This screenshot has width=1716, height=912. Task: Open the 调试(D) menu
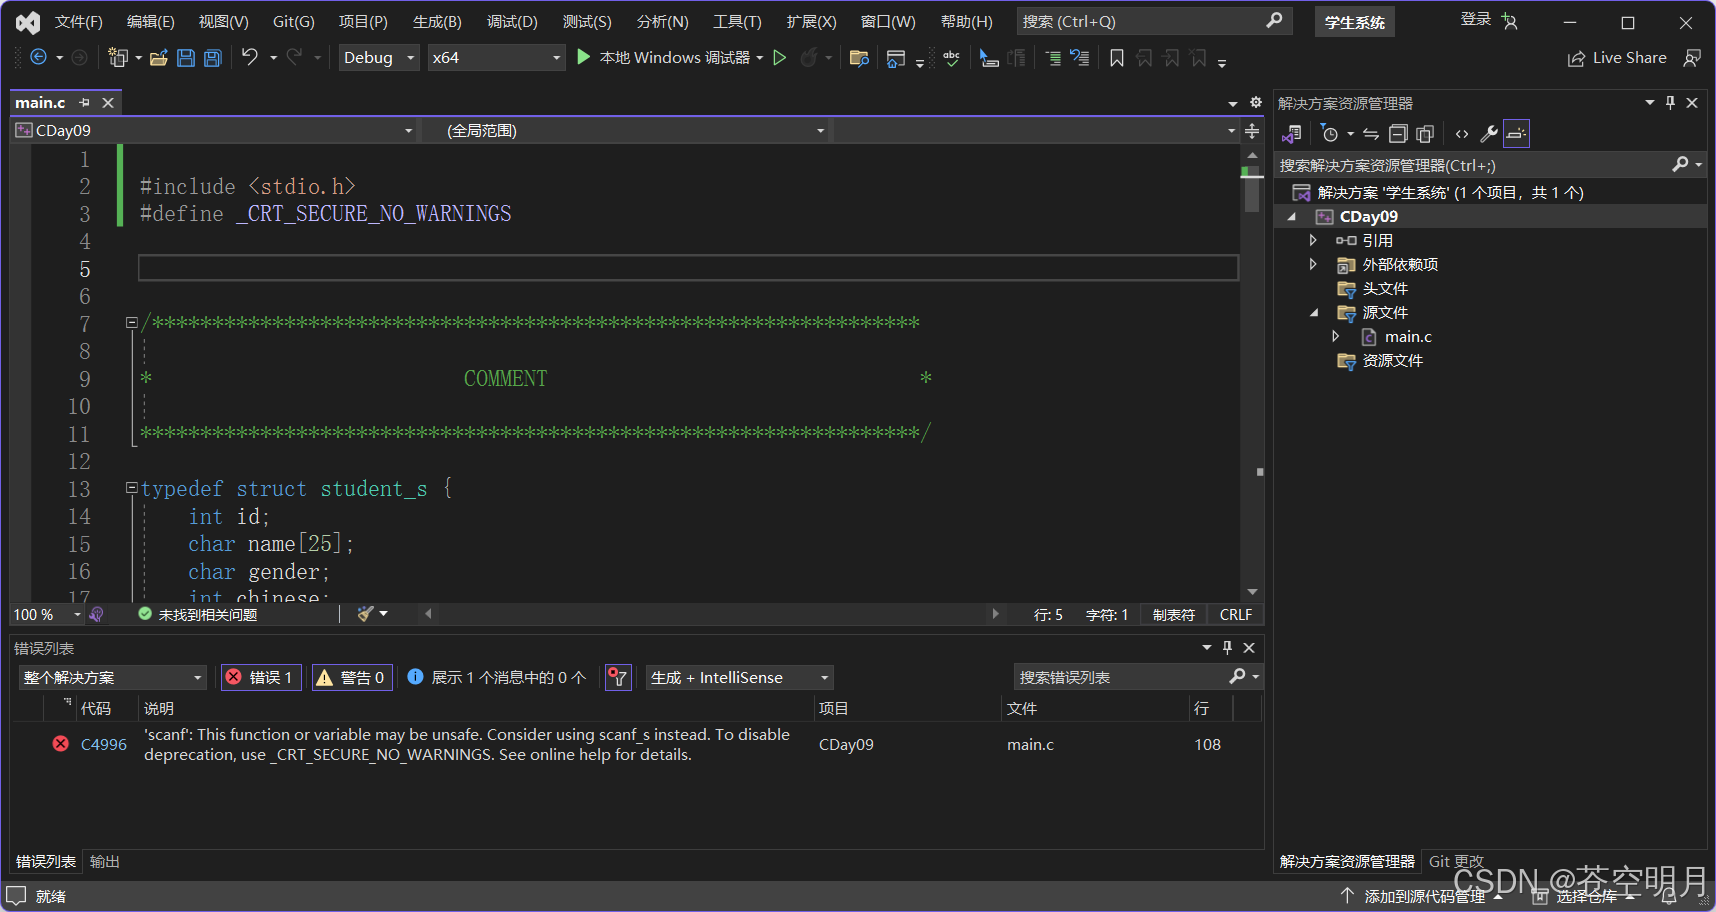tap(512, 21)
